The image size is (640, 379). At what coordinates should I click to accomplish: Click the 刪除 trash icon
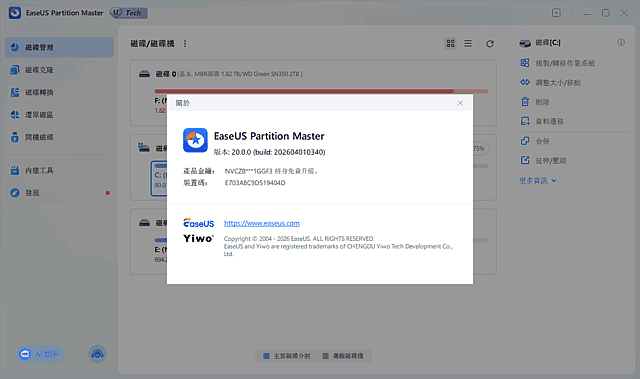tap(525, 102)
